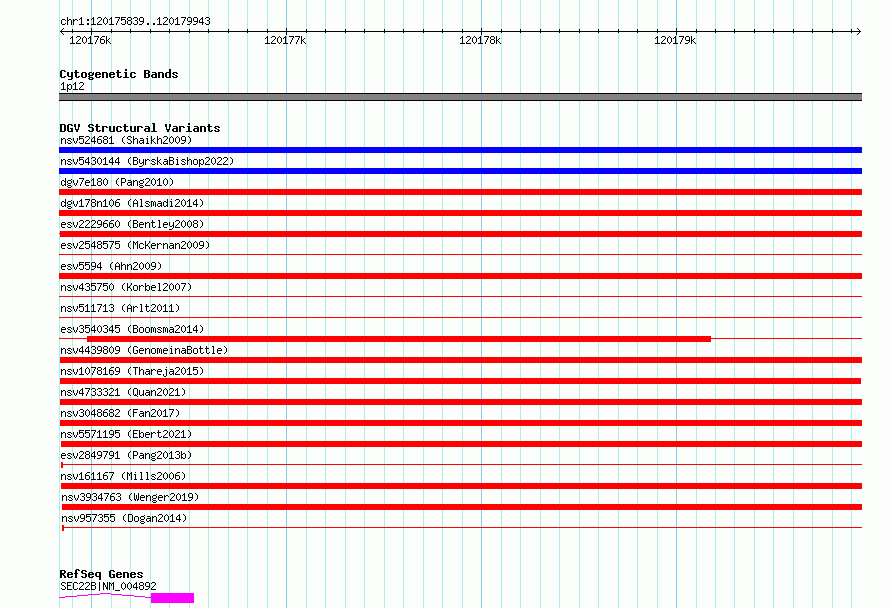Image resolution: width=890 pixels, height=608 pixels.
Task: Open the dgv7e180 (Pang2010) variant label
Action: pos(117,182)
